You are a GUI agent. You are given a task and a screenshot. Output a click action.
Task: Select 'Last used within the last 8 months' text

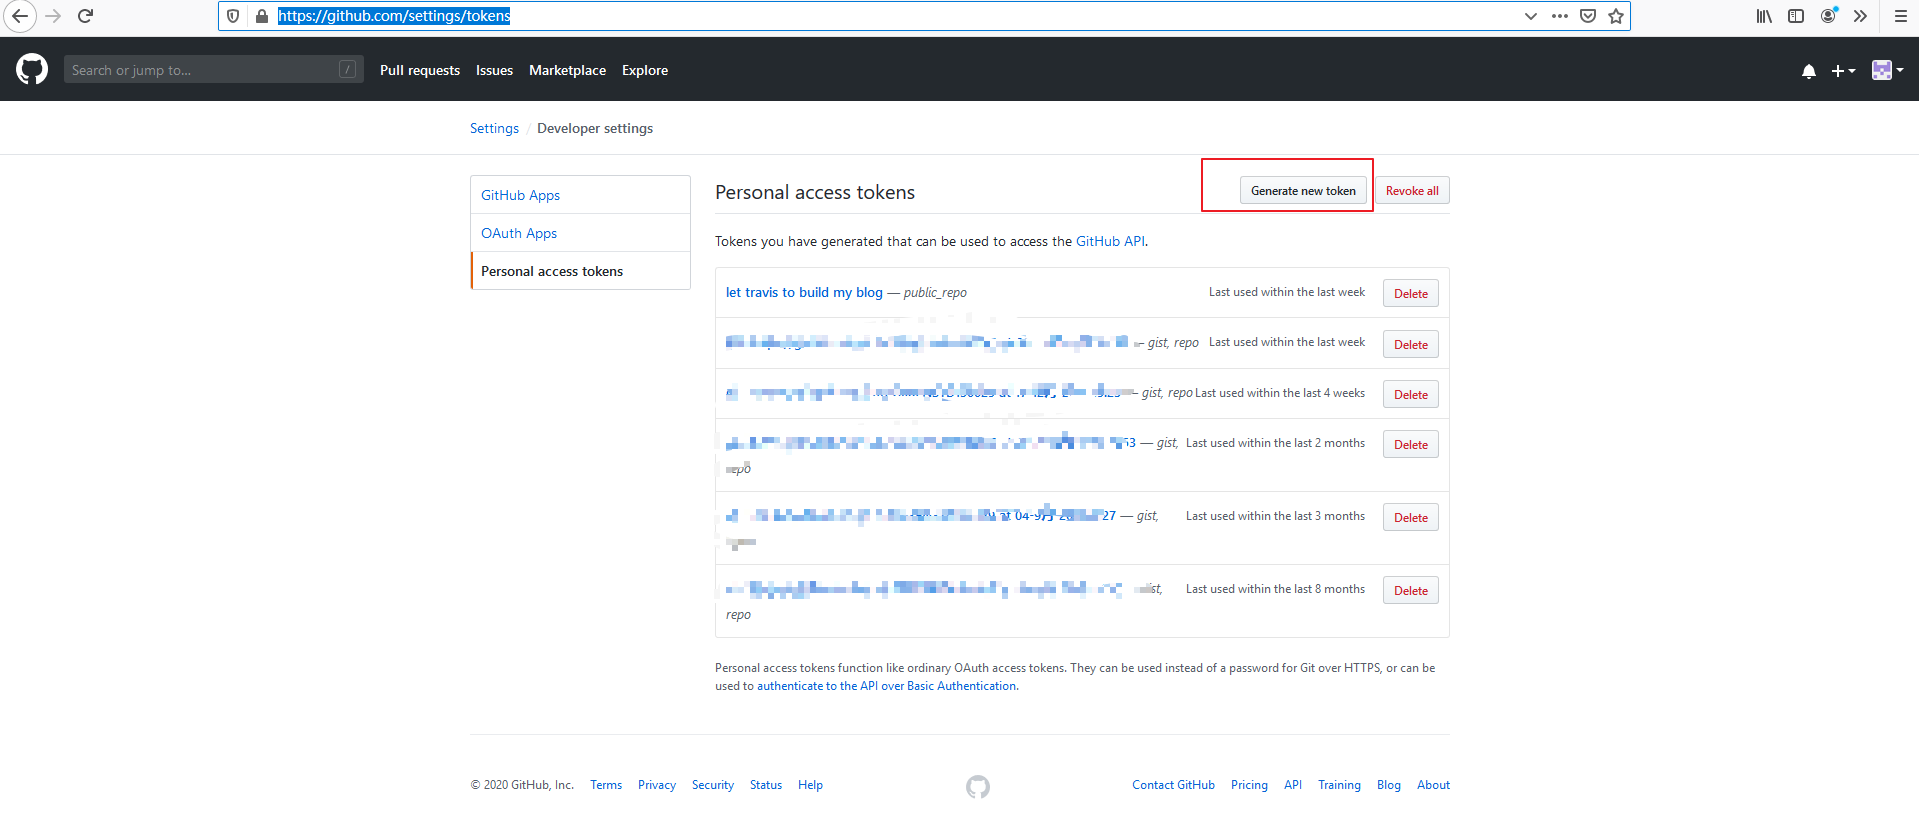point(1275,589)
